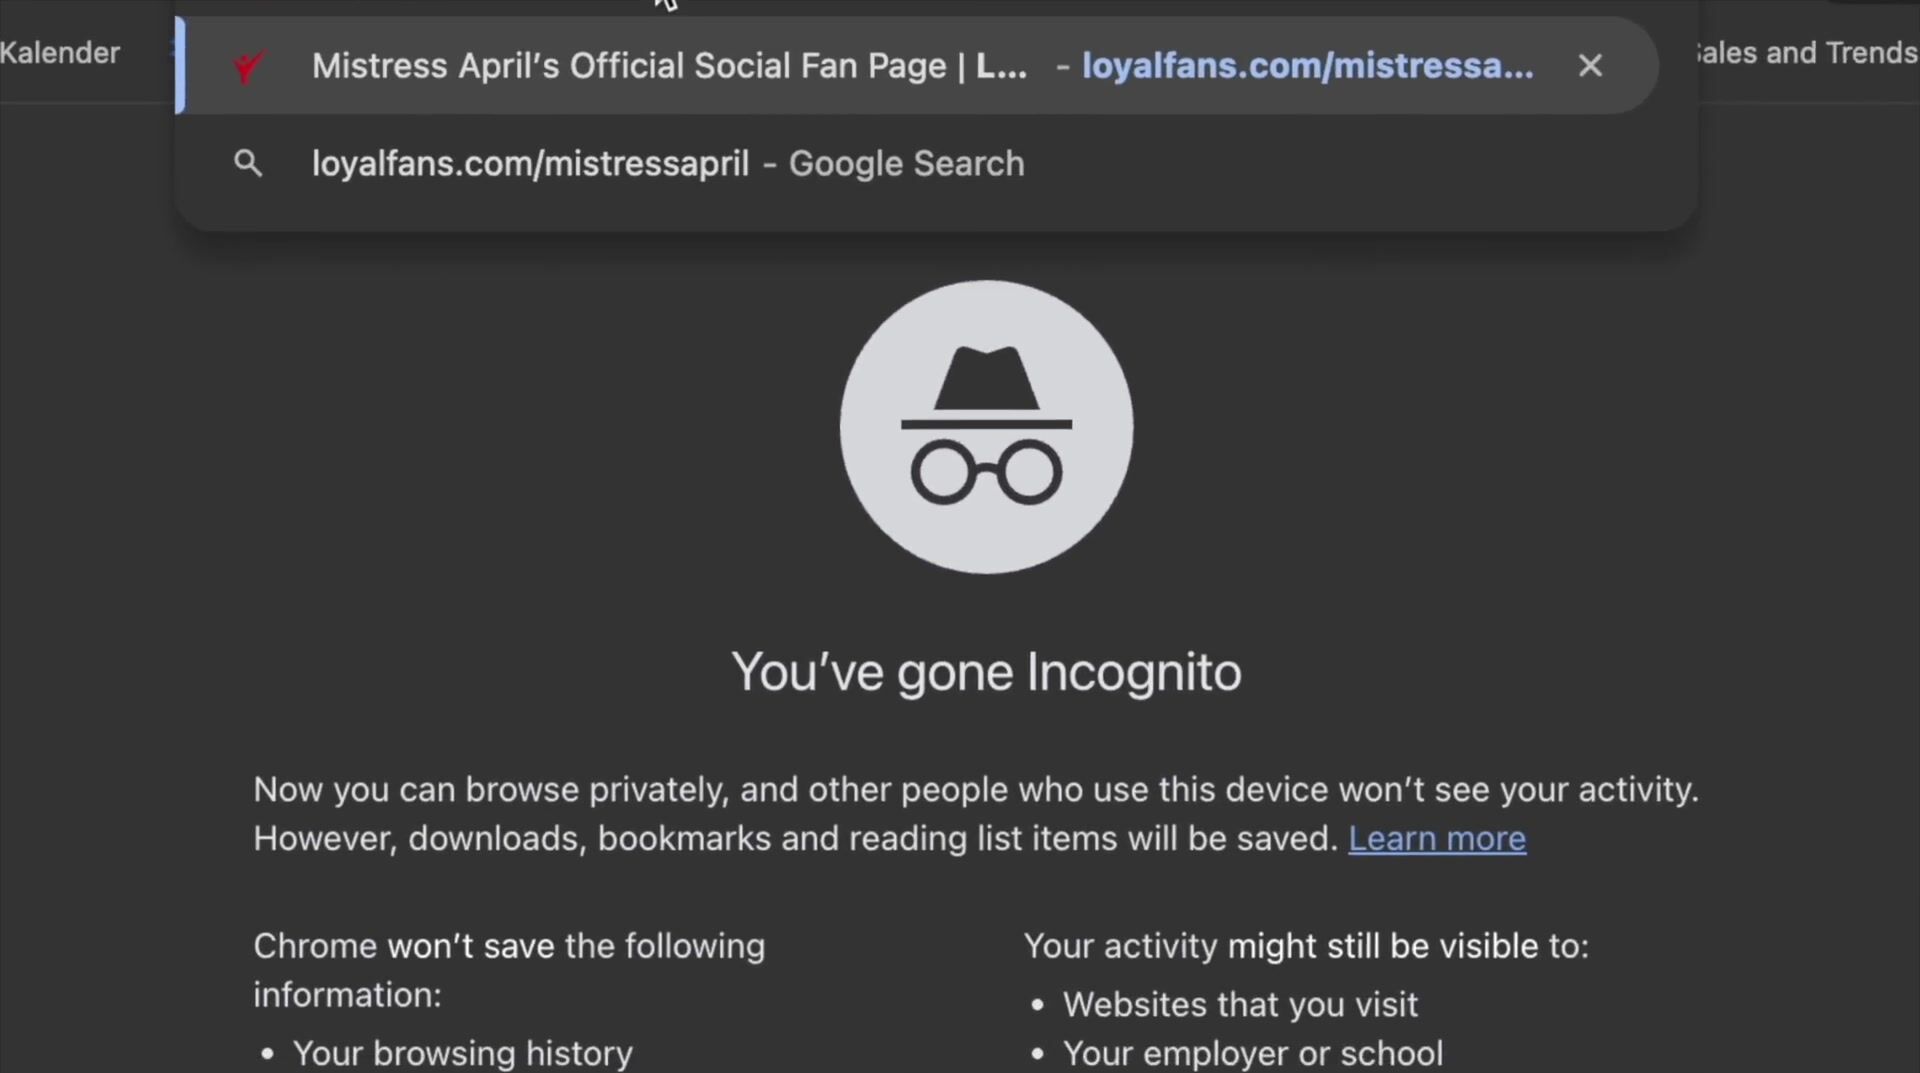Viewport: 1920px width, 1073px height.
Task: Select the loyalfans.com/mistressapril Google Search suggestion
Action: pyautogui.click(x=936, y=163)
